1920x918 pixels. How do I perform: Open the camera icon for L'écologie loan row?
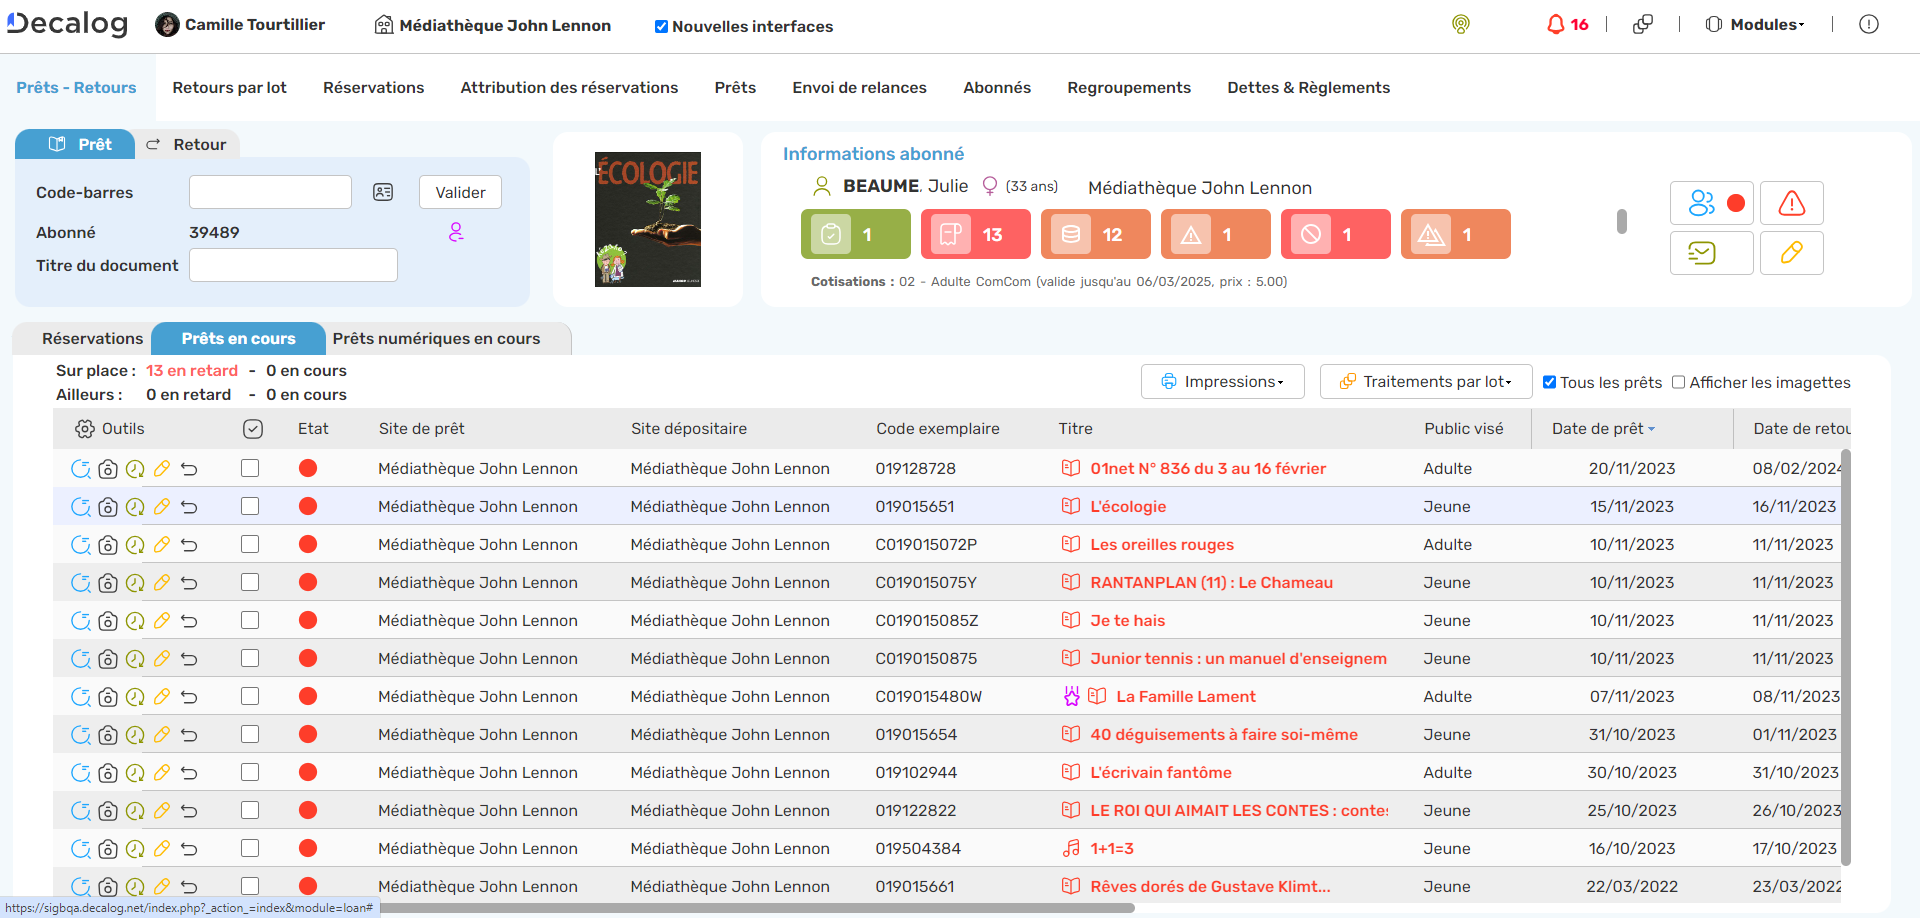108,506
